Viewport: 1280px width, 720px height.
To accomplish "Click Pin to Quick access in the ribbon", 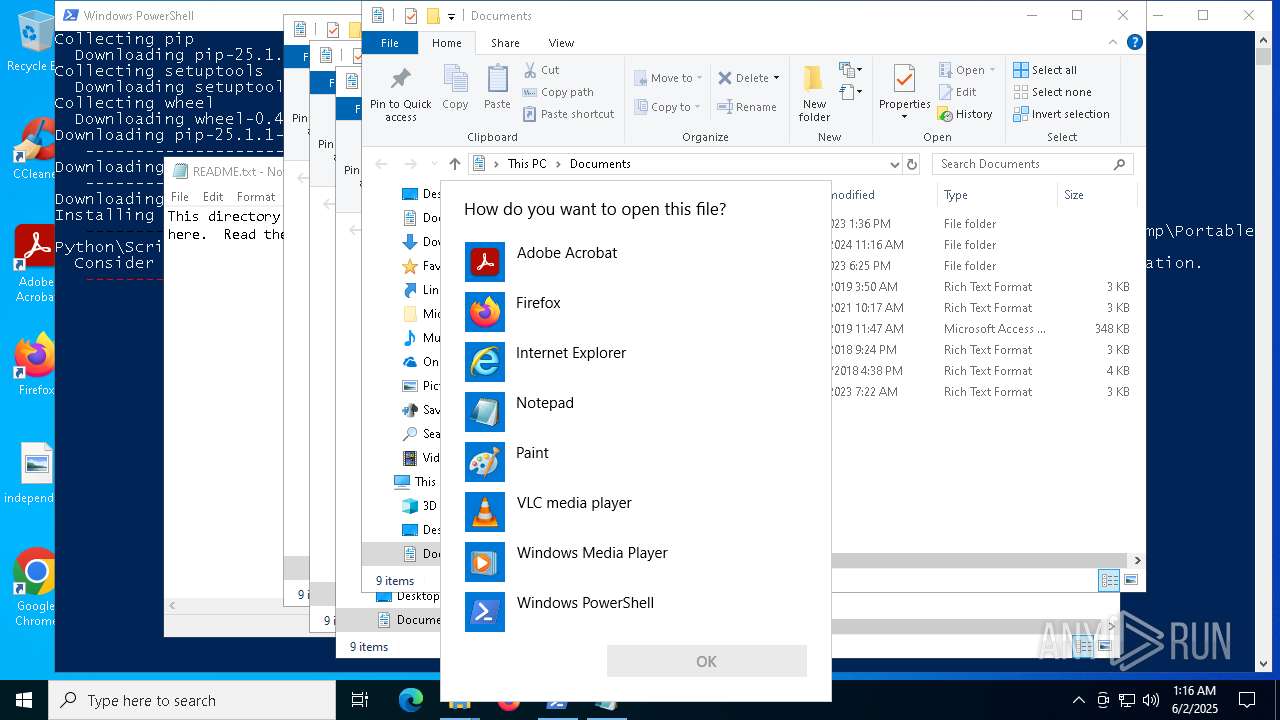I will [x=400, y=94].
